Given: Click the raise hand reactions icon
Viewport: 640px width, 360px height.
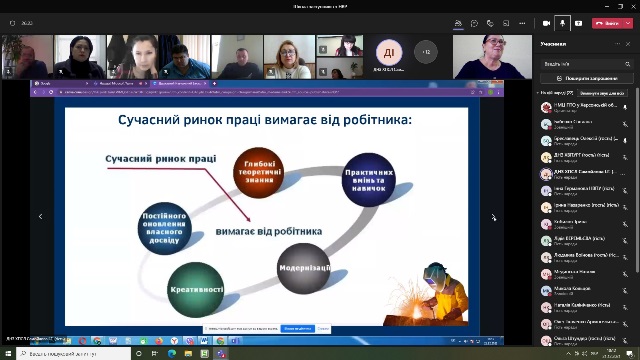Looking at the screenshot, I should [490, 23].
